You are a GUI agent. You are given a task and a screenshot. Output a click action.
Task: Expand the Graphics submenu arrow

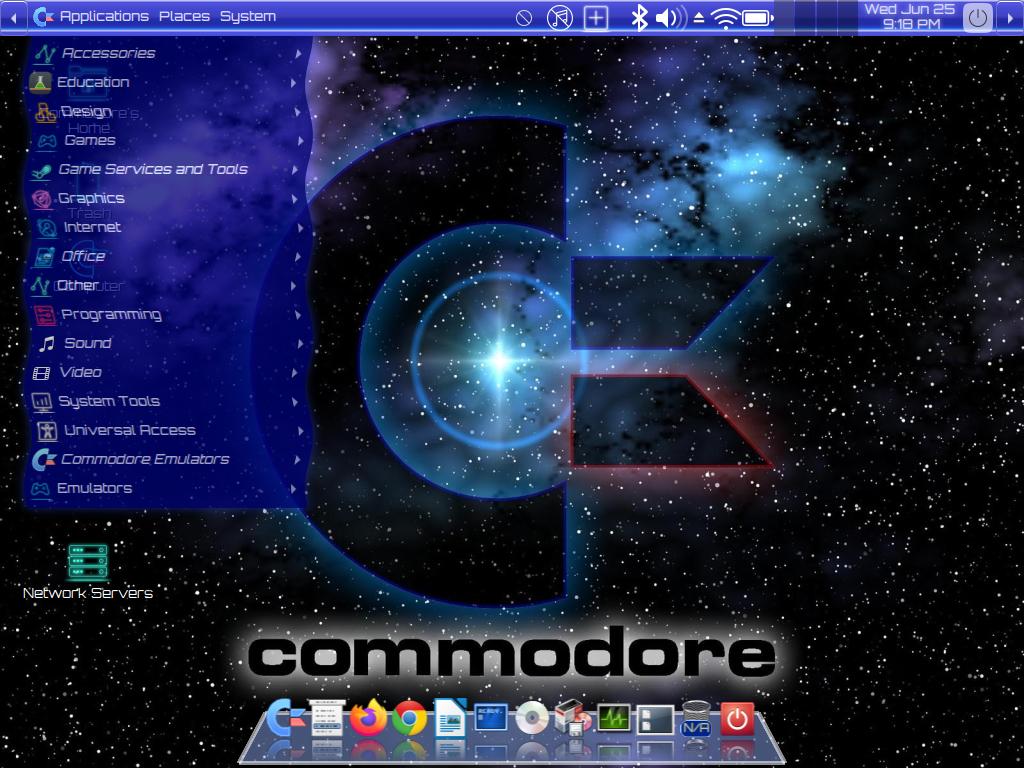[x=295, y=199]
